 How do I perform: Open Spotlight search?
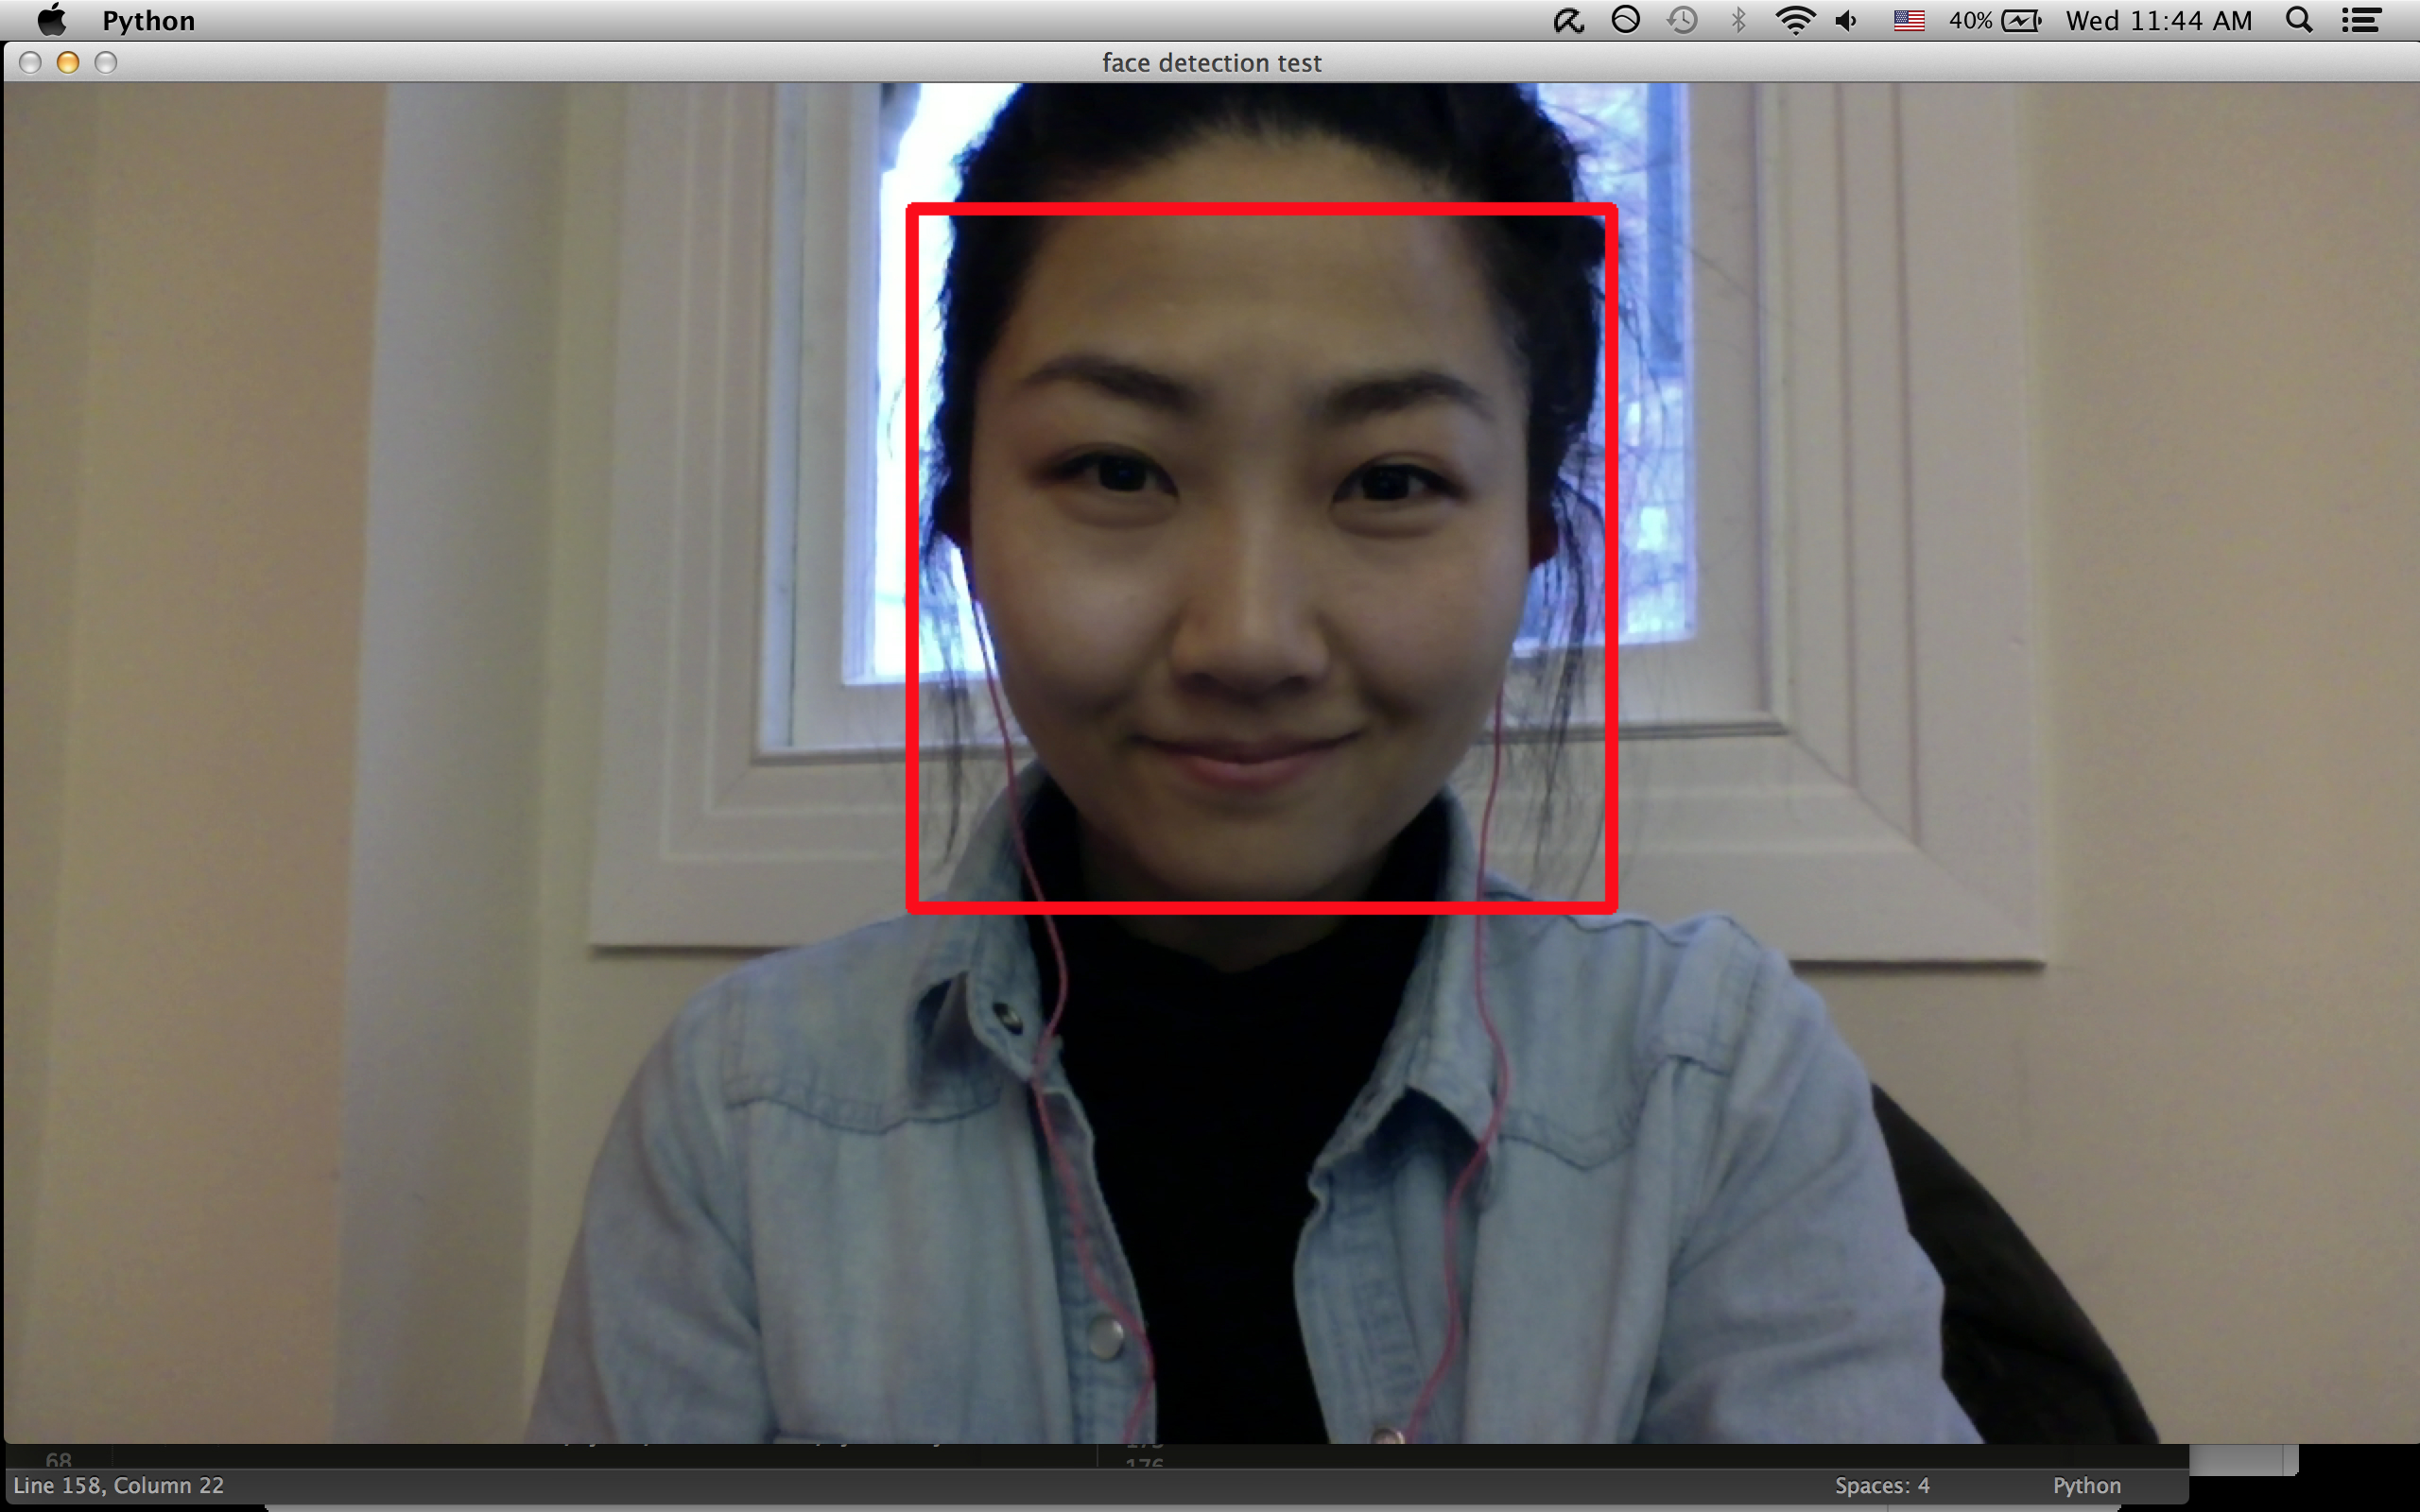pos(2299,20)
